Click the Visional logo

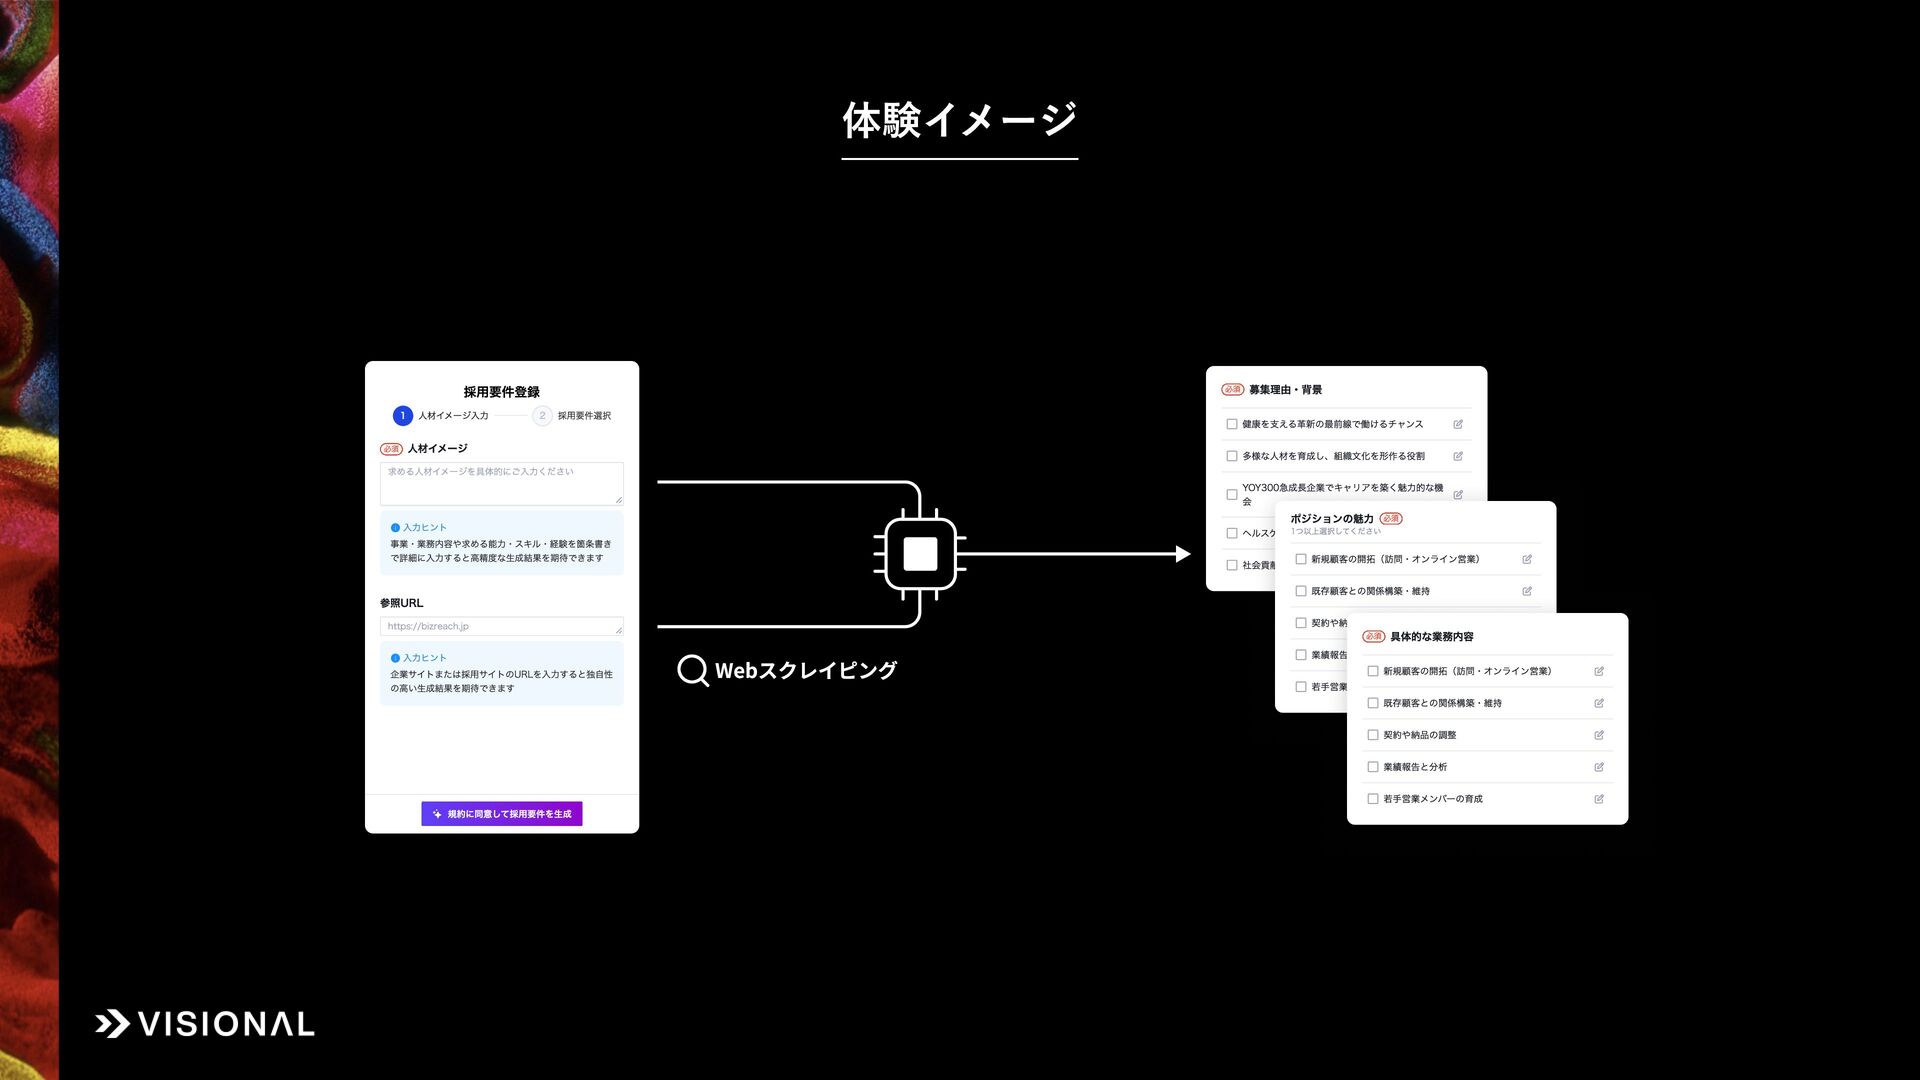pyautogui.click(x=205, y=1024)
